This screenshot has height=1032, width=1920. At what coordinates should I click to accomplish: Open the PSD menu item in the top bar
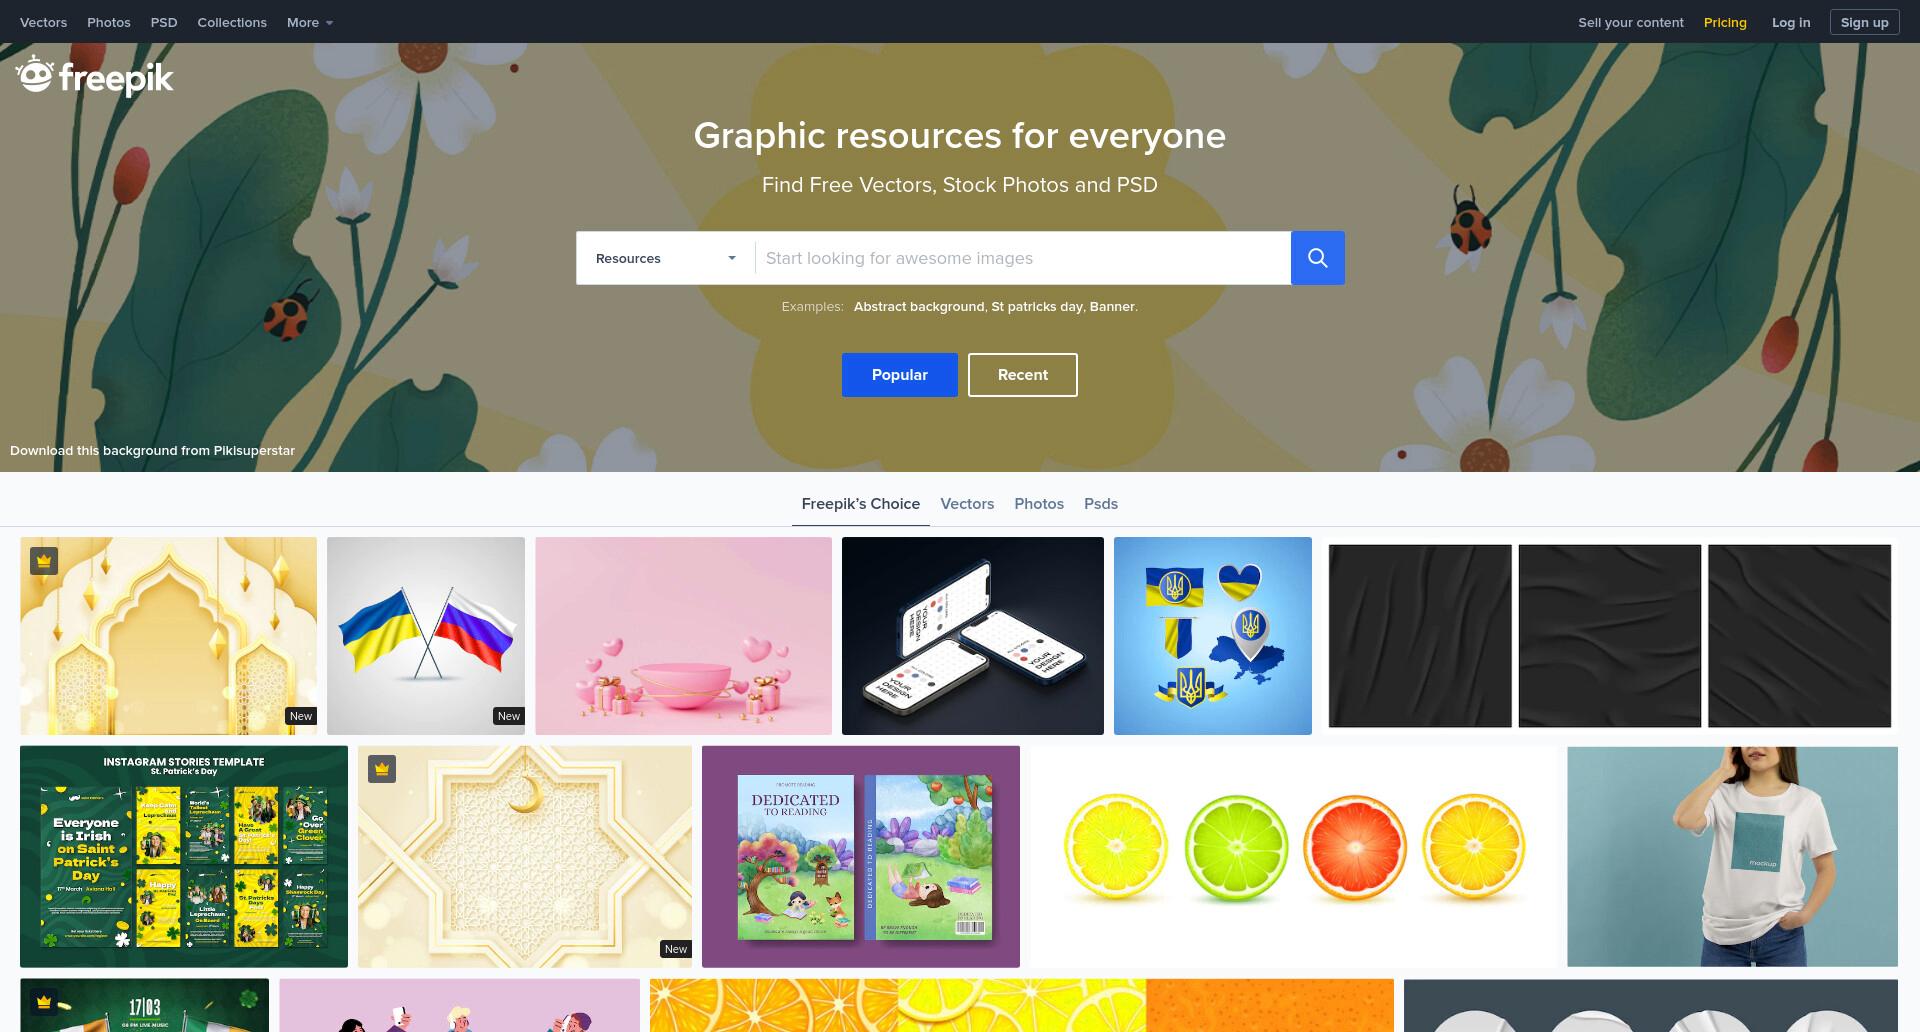coord(164,22)
